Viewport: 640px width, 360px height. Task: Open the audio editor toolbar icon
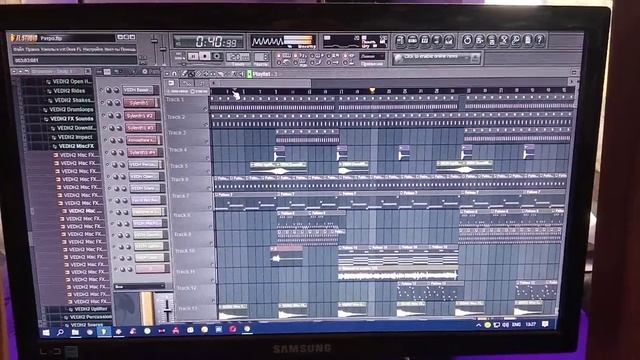[x=504, y=40]
